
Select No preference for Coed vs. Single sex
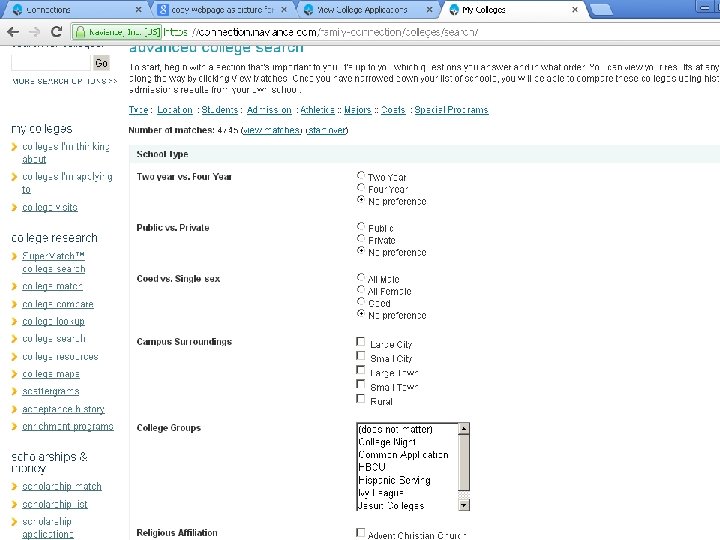(x=361, y=314)
